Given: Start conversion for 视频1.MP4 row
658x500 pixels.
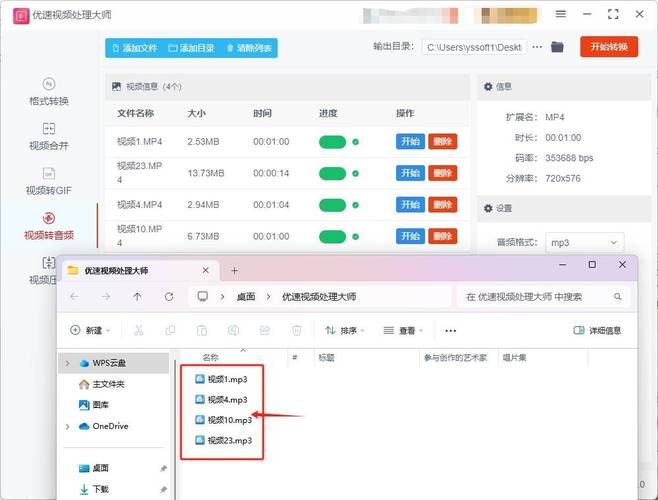Looking at the screenshot, I should [x=410, y=141].
